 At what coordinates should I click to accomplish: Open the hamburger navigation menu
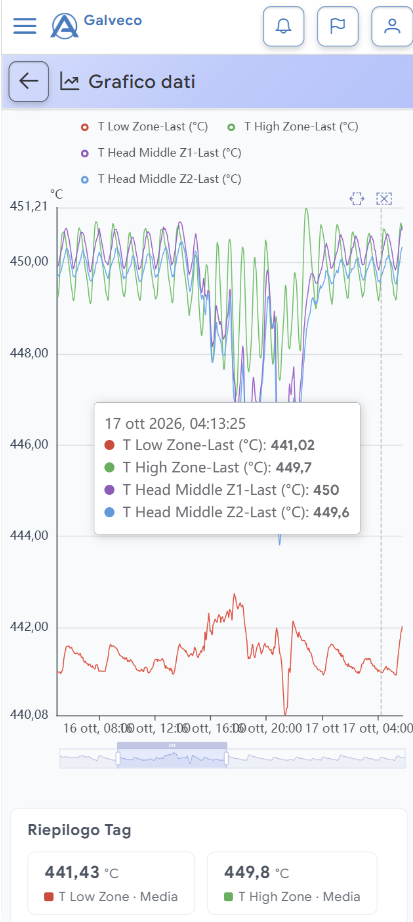pos(25,26)
